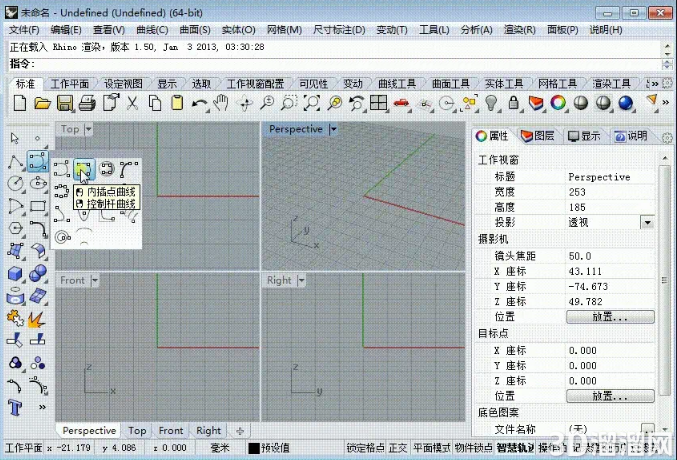Toggle 正交 ortho mode in status bar
The height and width of the screenshot is (460, 677).
pyautogui.click(x=398, y=448)
